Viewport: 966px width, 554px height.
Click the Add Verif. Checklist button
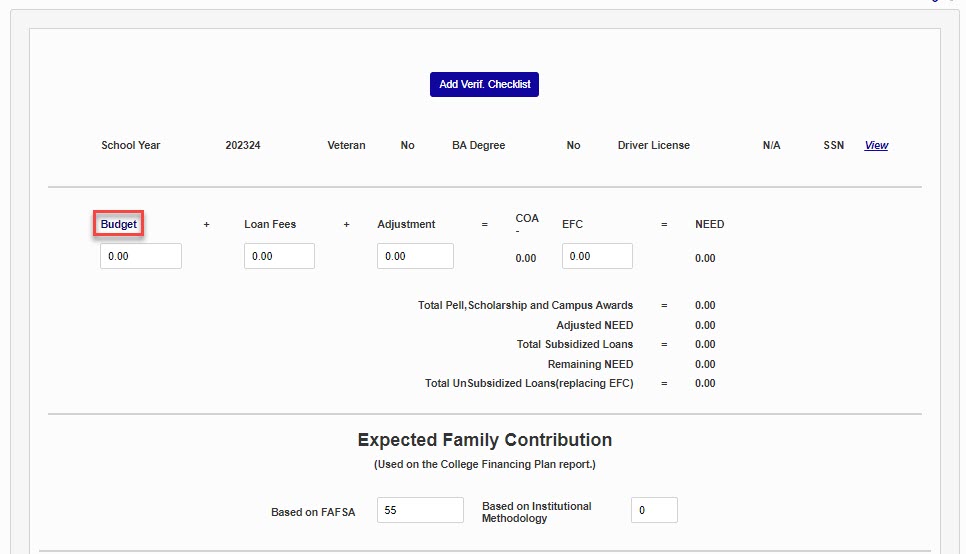pyautogui.click(x=484, y=85)
